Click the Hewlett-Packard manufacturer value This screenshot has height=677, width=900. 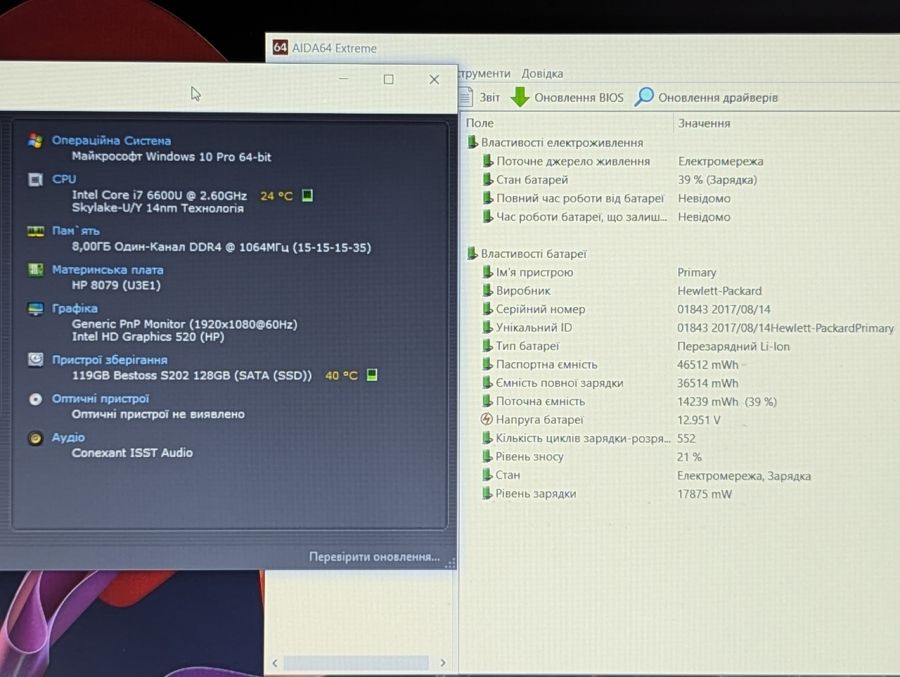719,291
